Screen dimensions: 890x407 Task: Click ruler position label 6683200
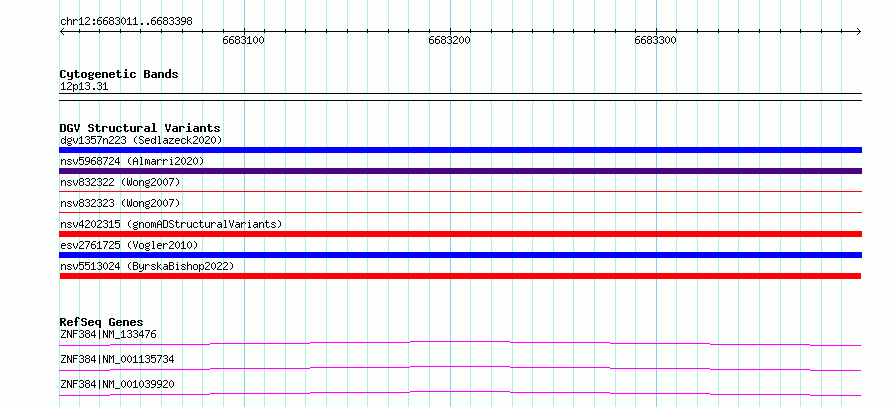(x=450, y=41)
